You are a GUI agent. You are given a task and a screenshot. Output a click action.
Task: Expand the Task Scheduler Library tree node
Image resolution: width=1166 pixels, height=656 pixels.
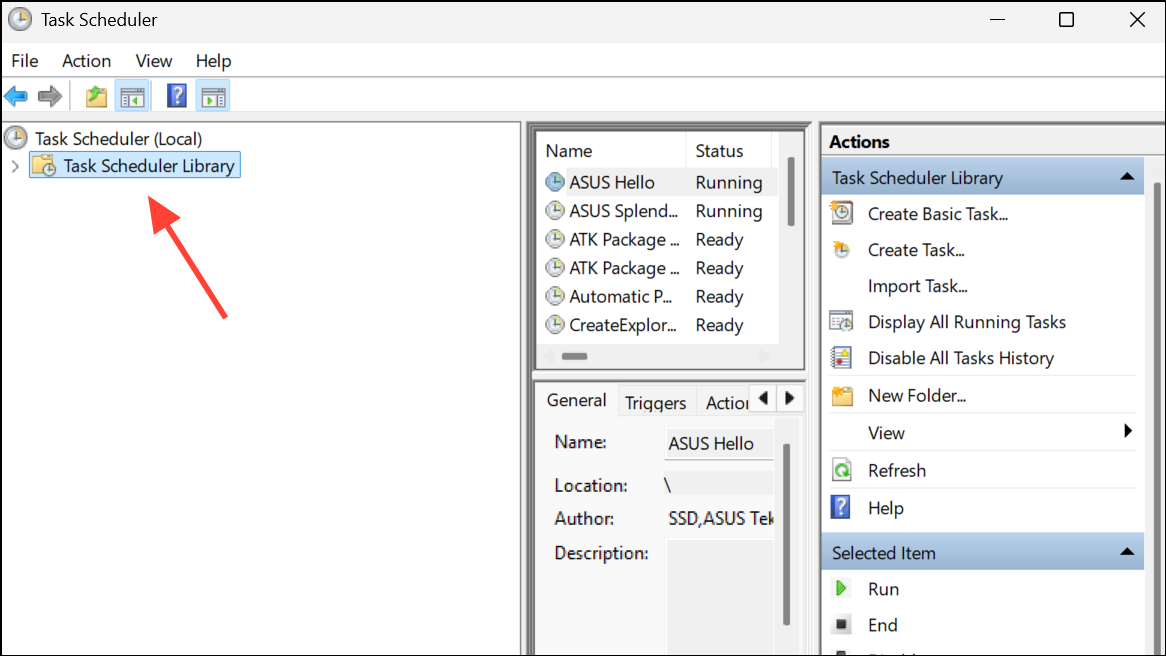tap(15, 166)
